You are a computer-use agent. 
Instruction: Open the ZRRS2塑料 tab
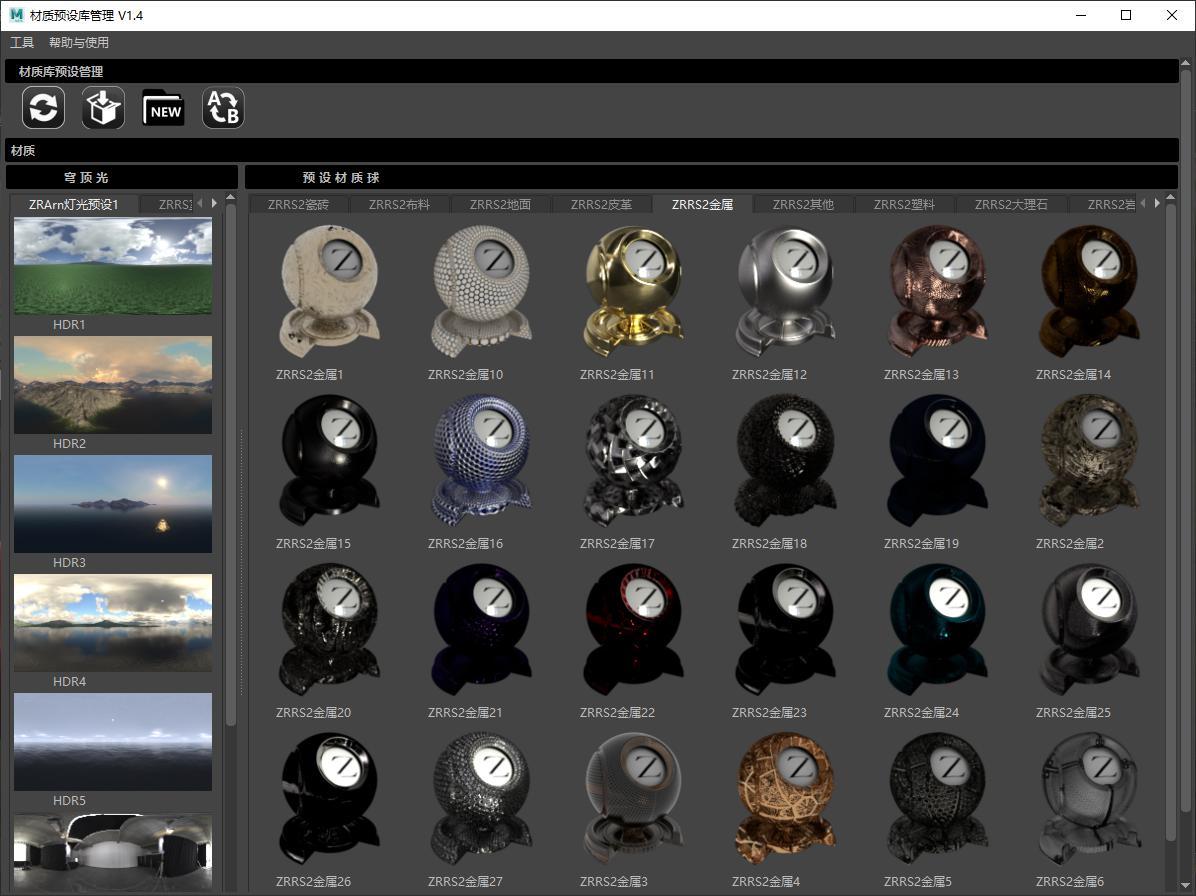coord(904,205)
